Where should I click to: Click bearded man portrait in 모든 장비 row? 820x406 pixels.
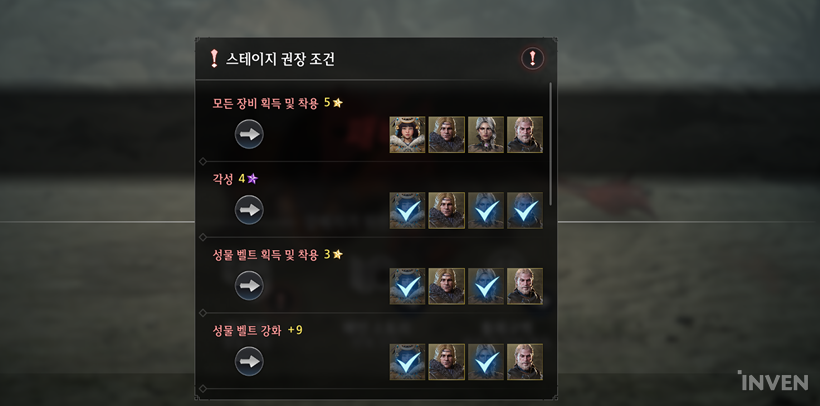(525, 134)
